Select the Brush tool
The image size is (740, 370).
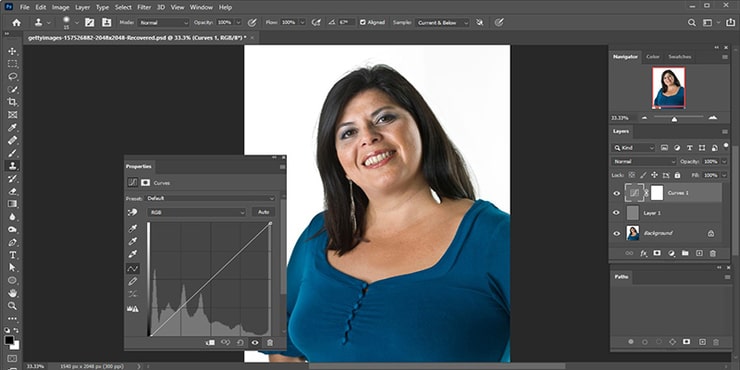coord(12,153)
